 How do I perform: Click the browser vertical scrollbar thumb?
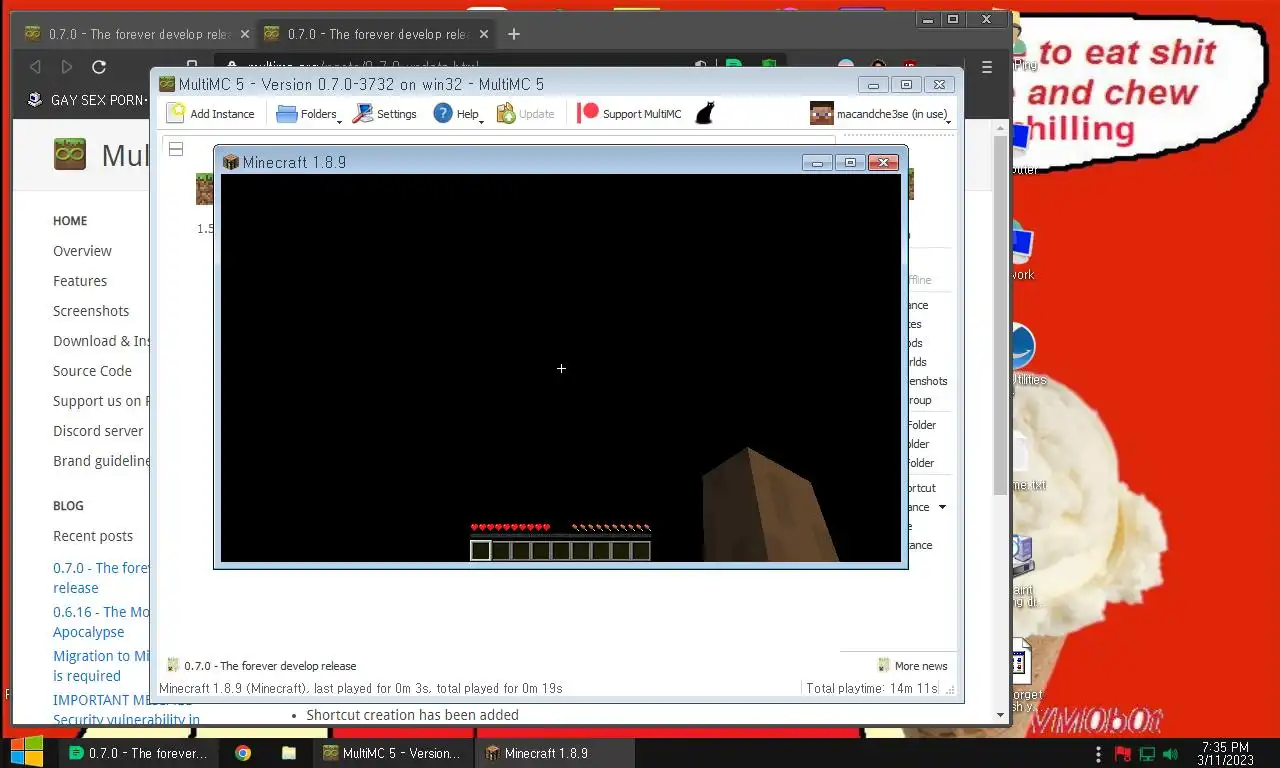click(1001, 315)
